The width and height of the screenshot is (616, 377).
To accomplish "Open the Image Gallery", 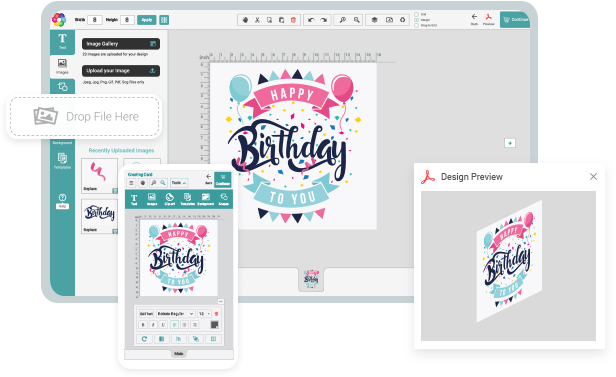I will 121,44.
